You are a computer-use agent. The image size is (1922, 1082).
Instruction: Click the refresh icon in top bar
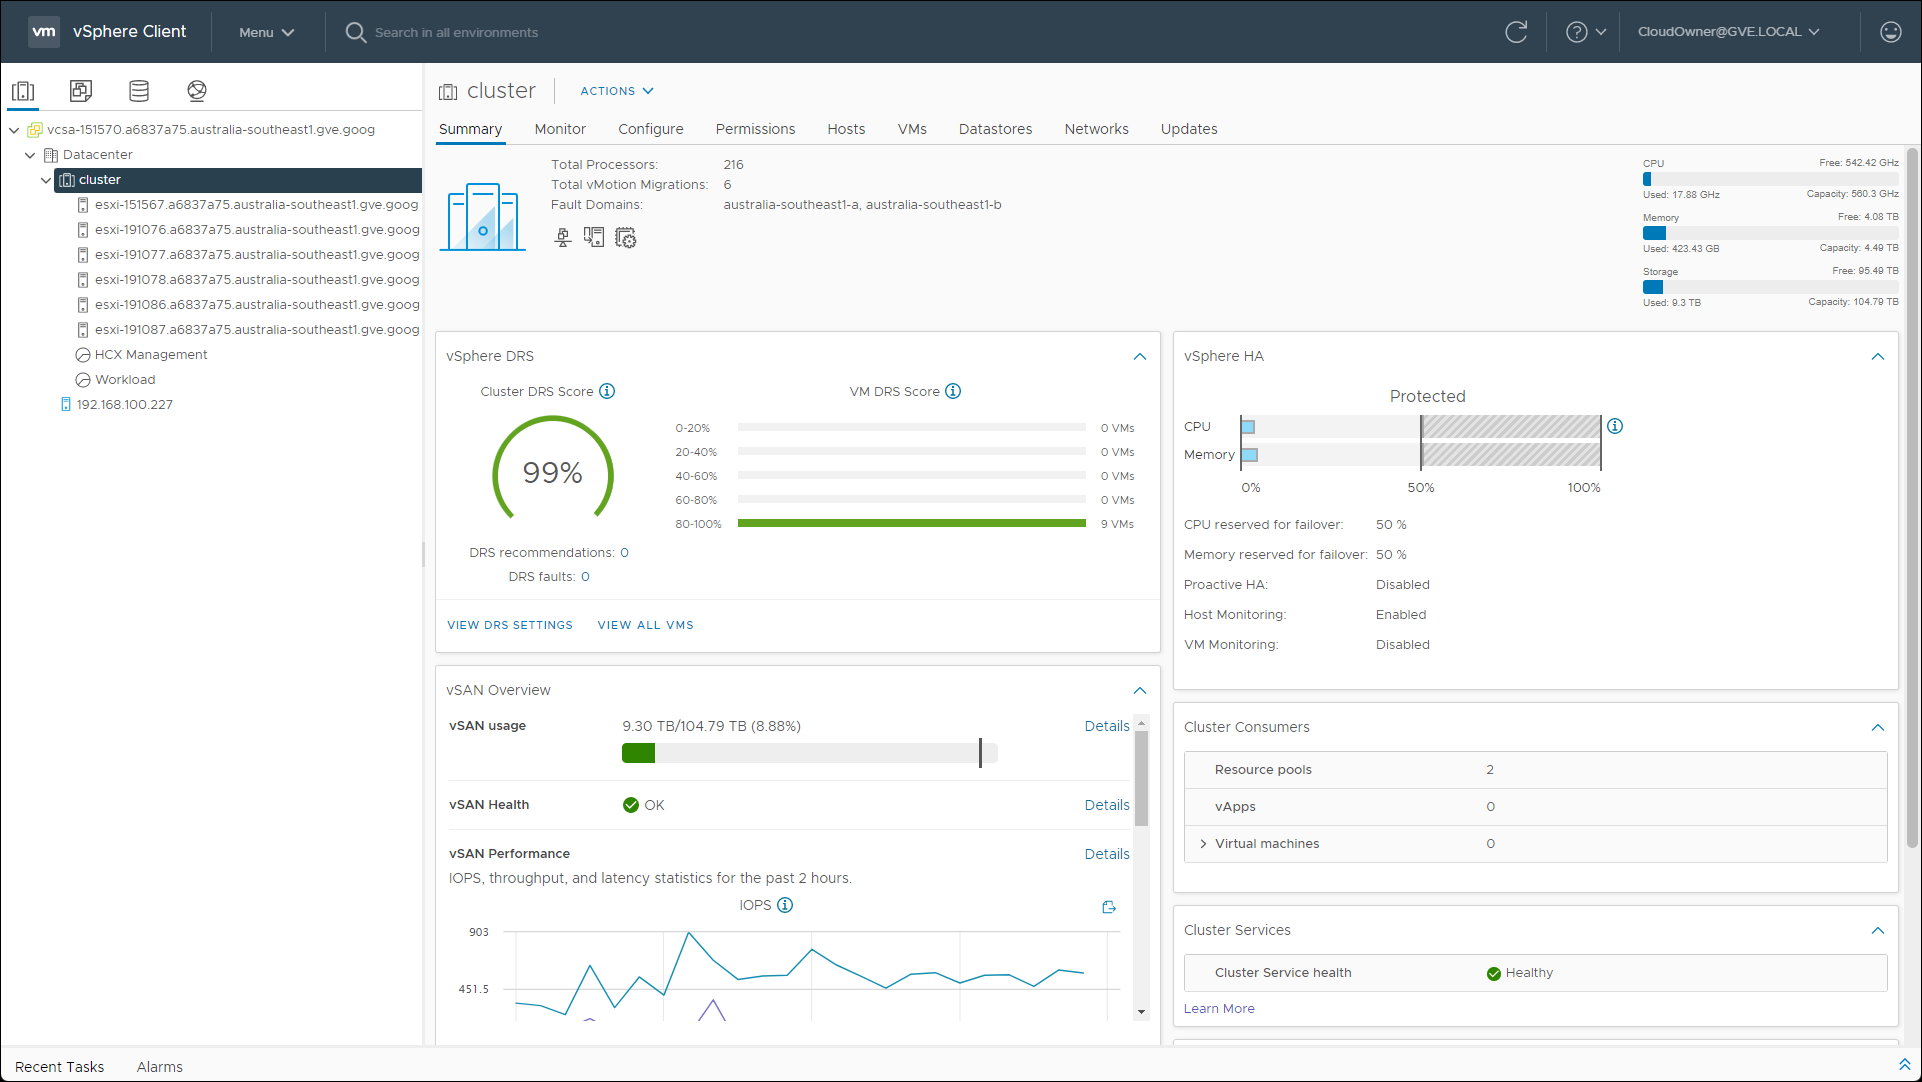(x=1516, y=32)
